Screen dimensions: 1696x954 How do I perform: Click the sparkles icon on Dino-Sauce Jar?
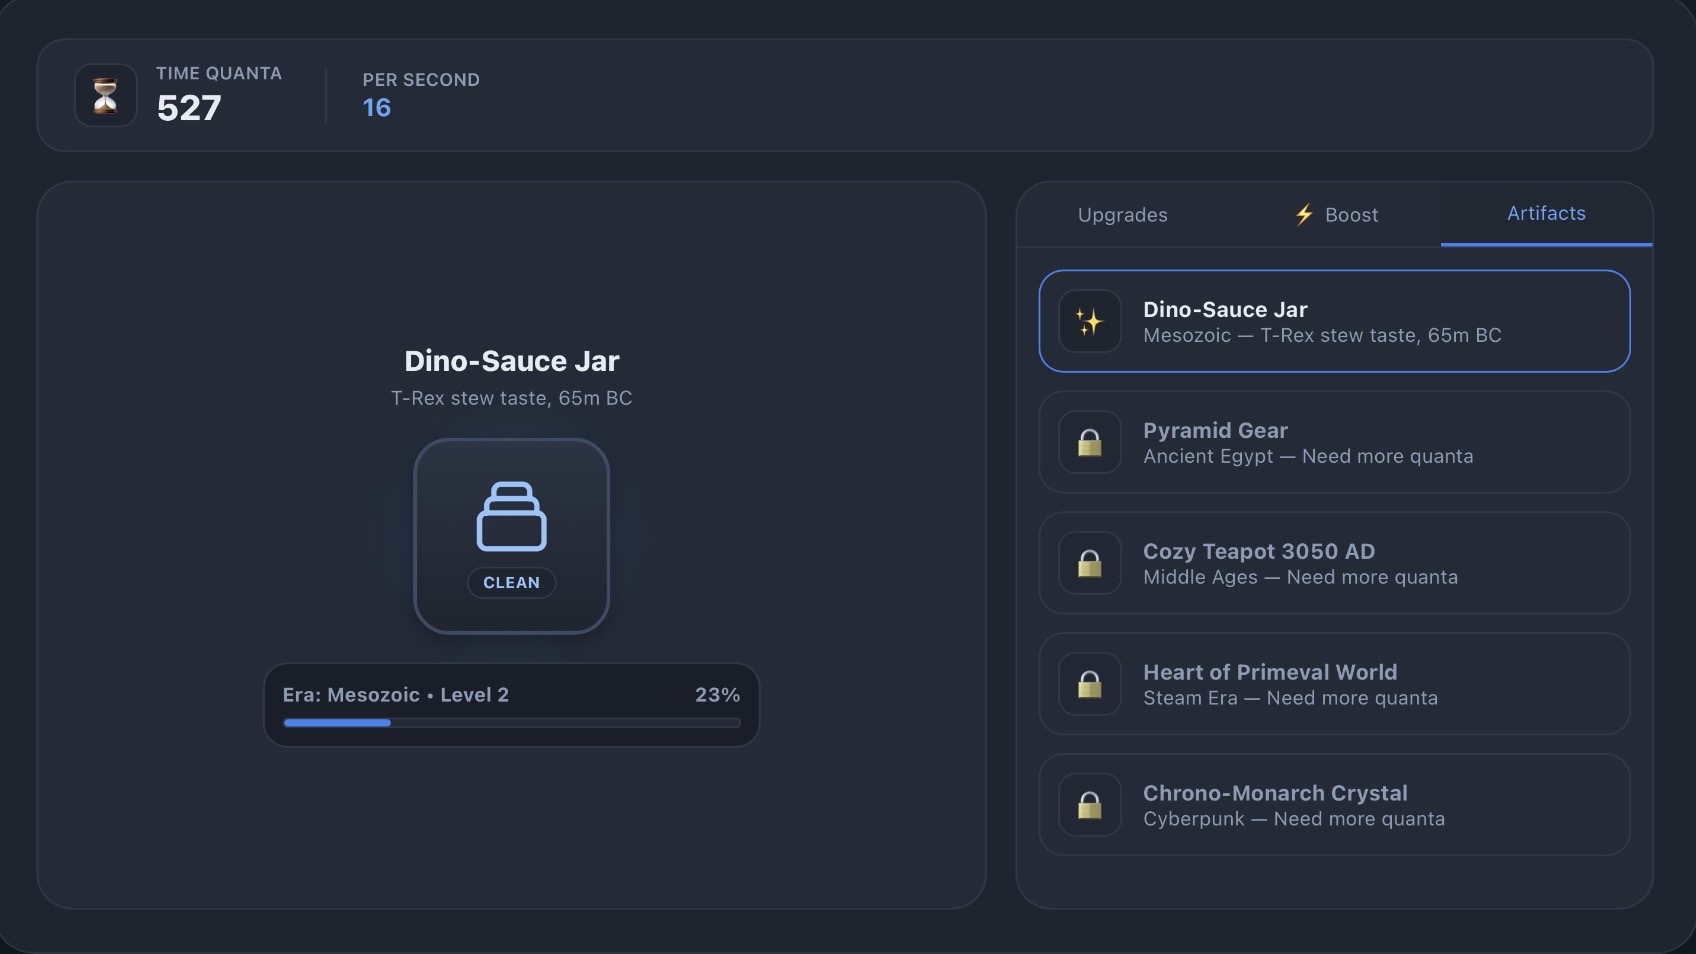tap(1089, 321)
